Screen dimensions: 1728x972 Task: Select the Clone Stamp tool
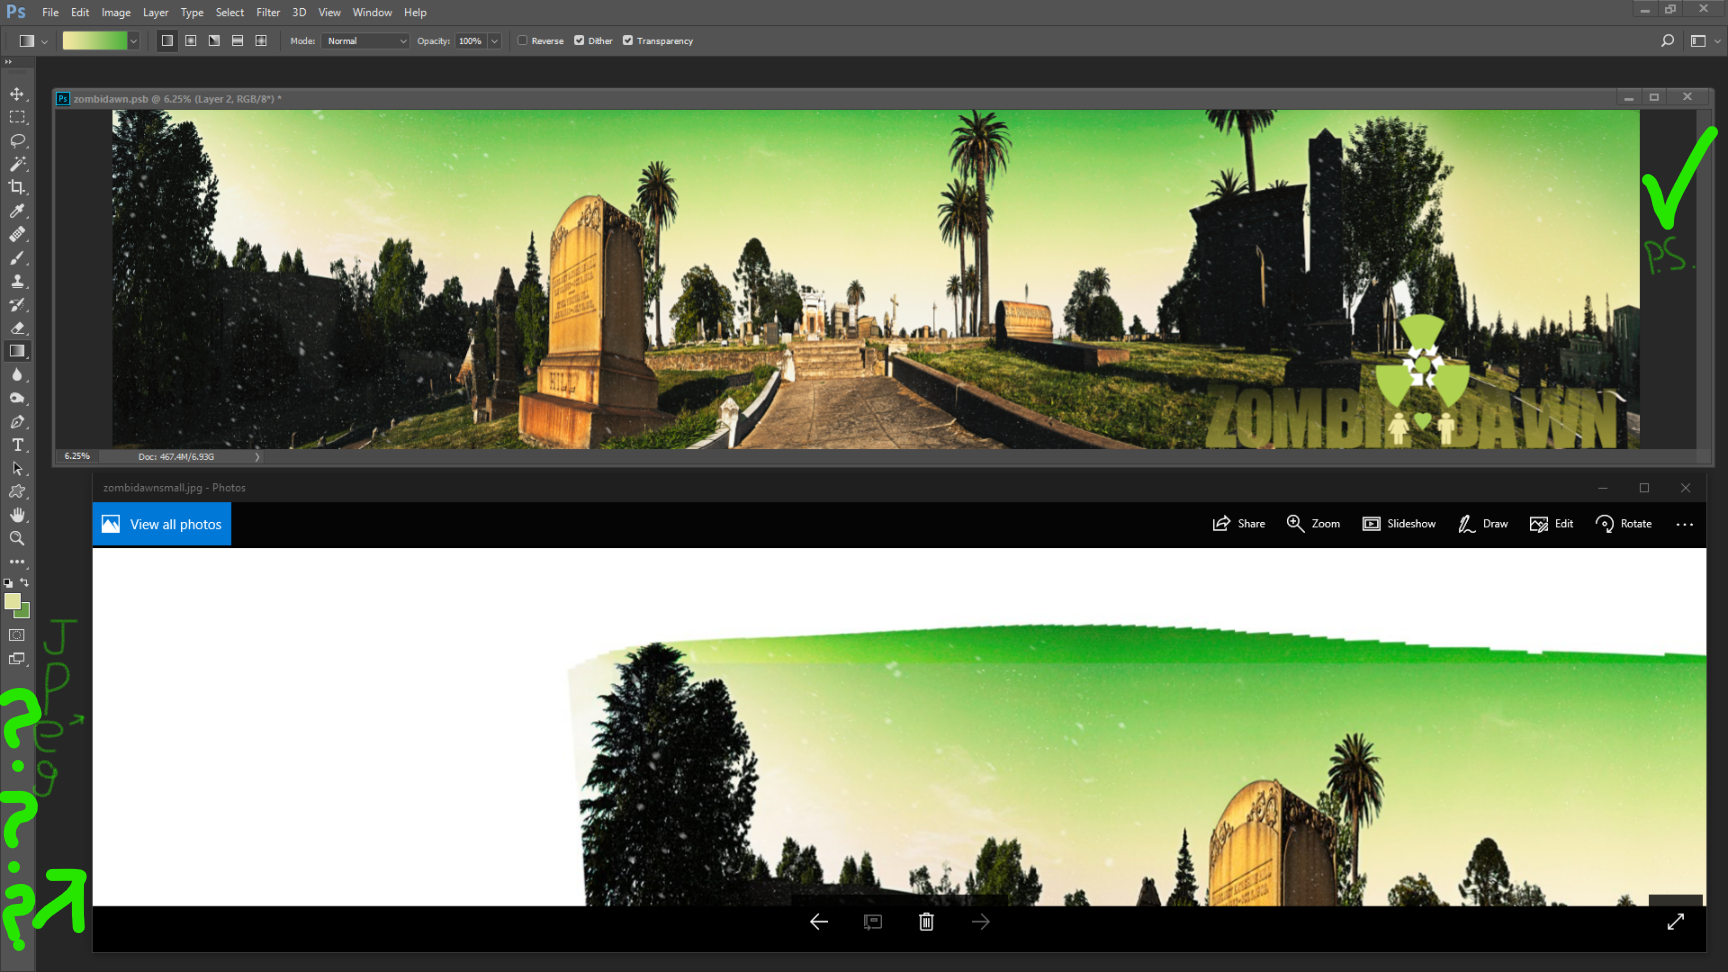[17, 281]
